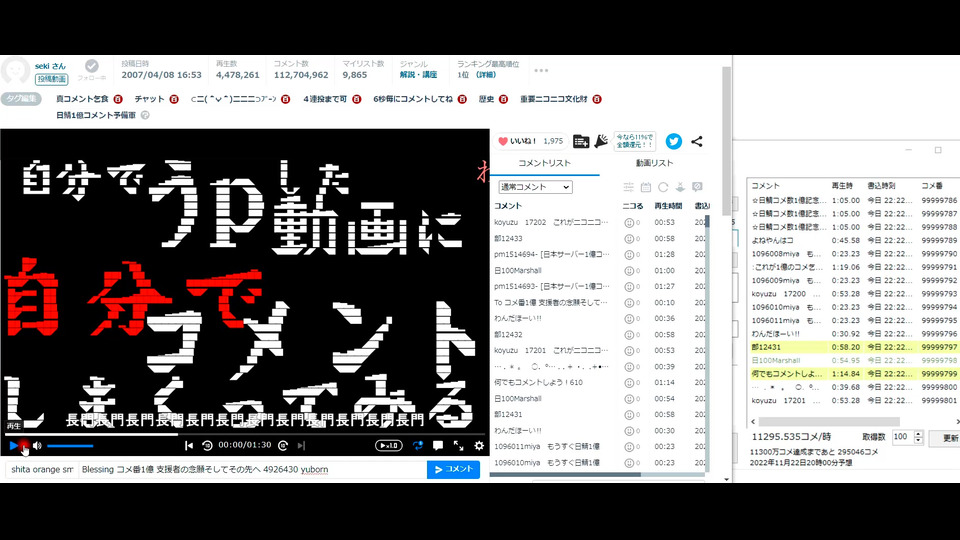
Task: Switch to the 動画リスト tab
Action: coord(654,163)
